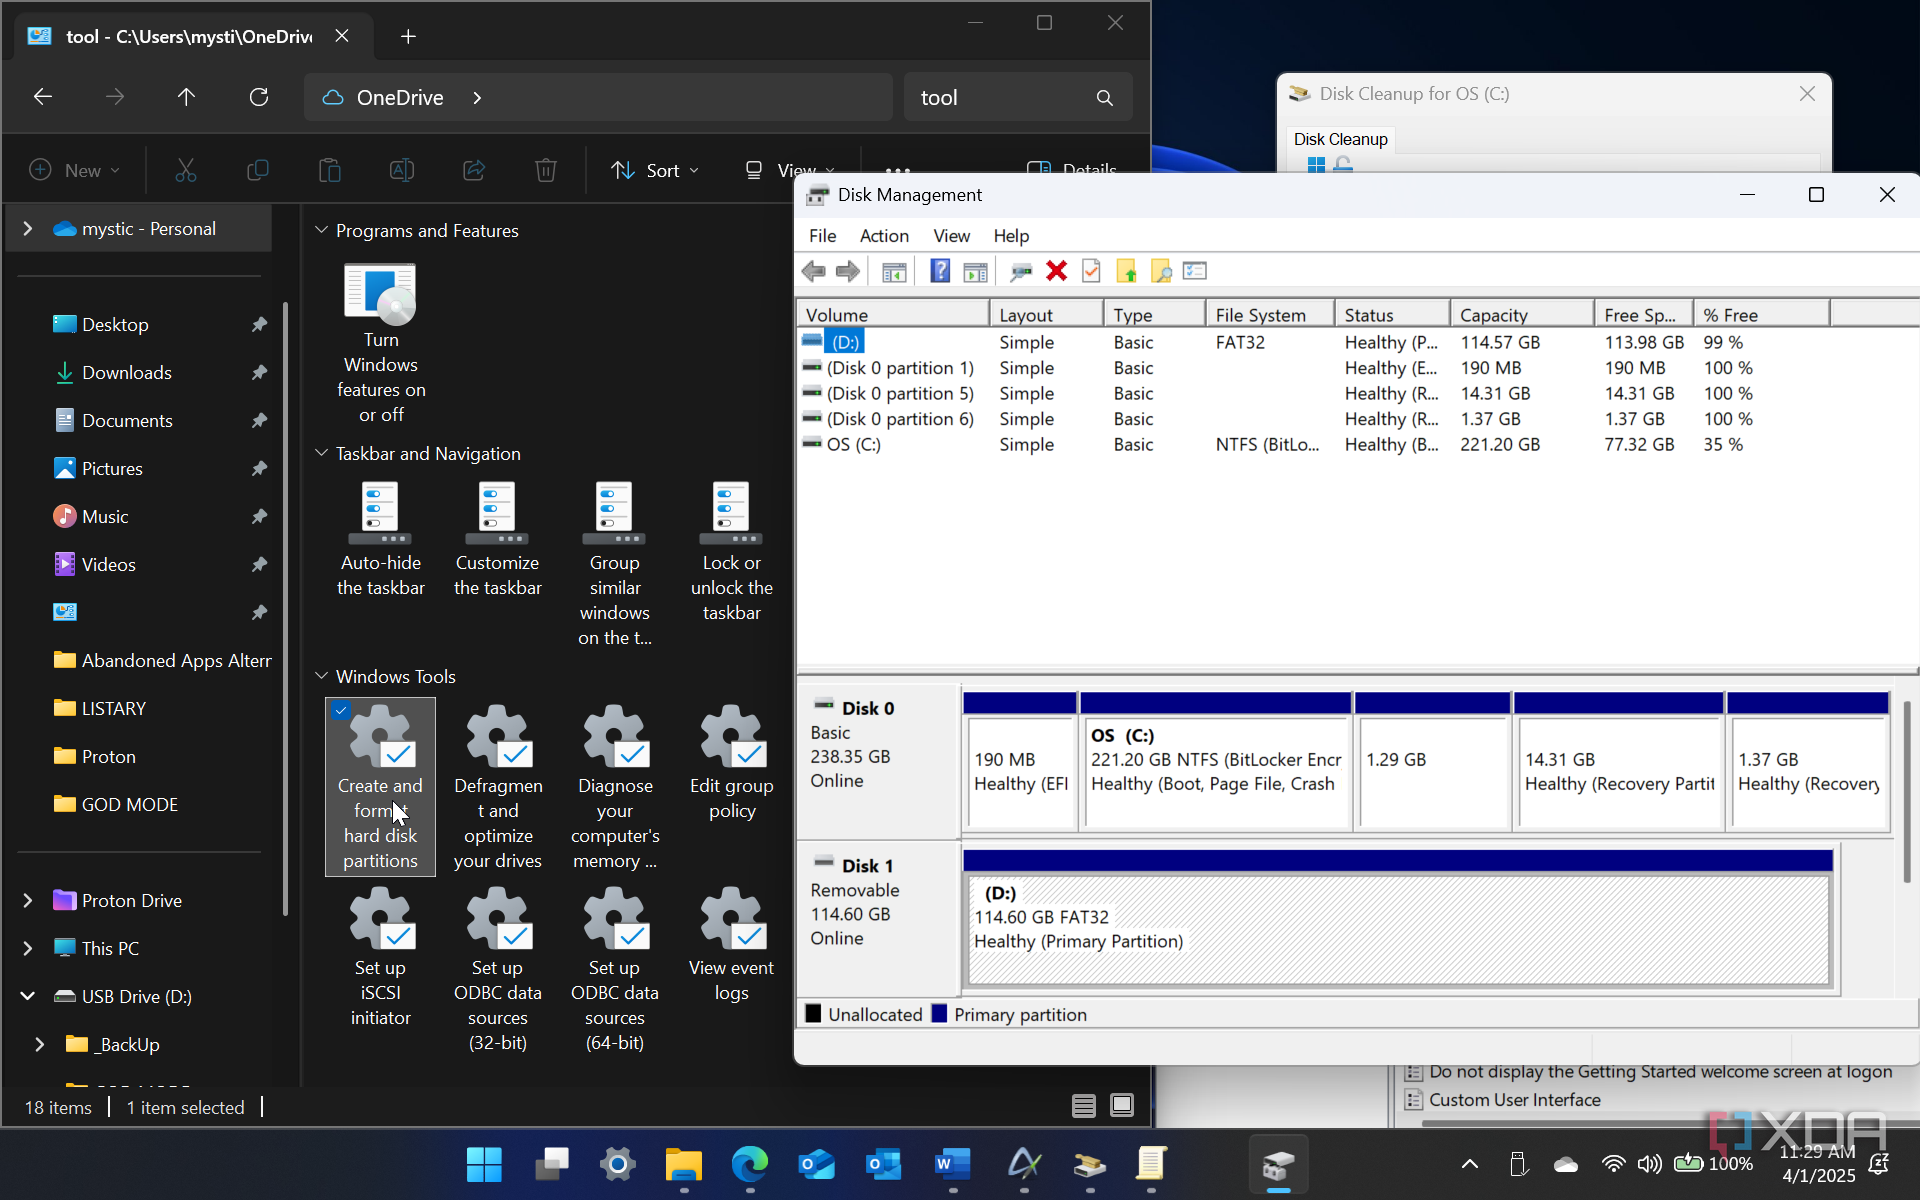Open the blue Help question mark icon
Image resolution: width=1920 pixels, height=1200 pixels.
point(940,271)
